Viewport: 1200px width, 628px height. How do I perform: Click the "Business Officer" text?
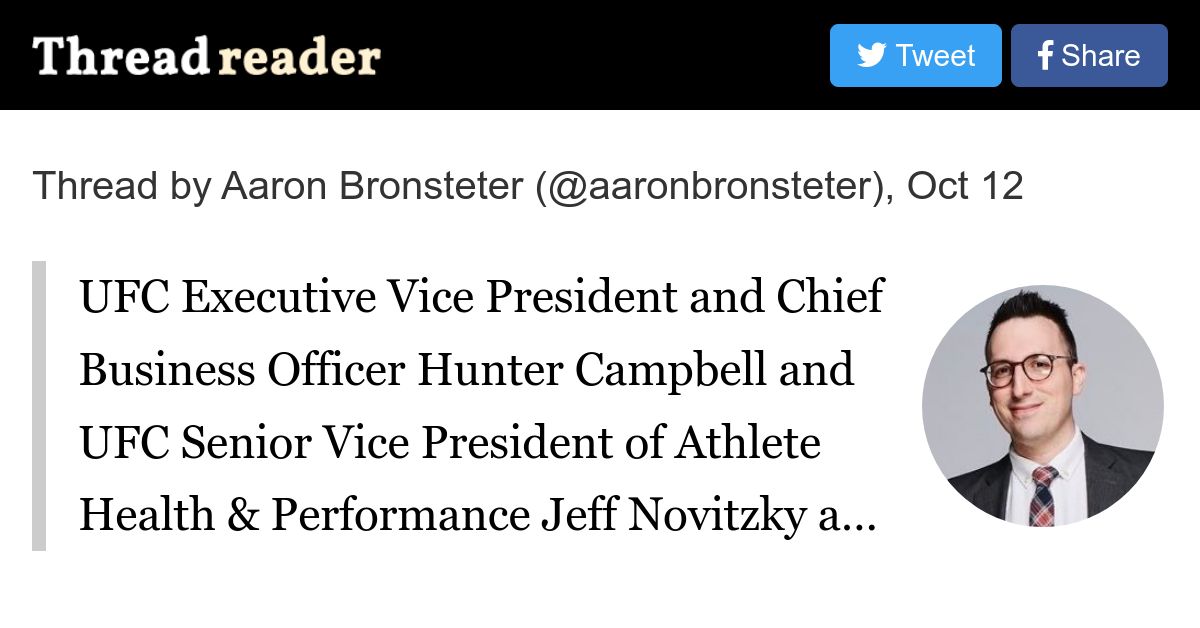pos(242,370)
